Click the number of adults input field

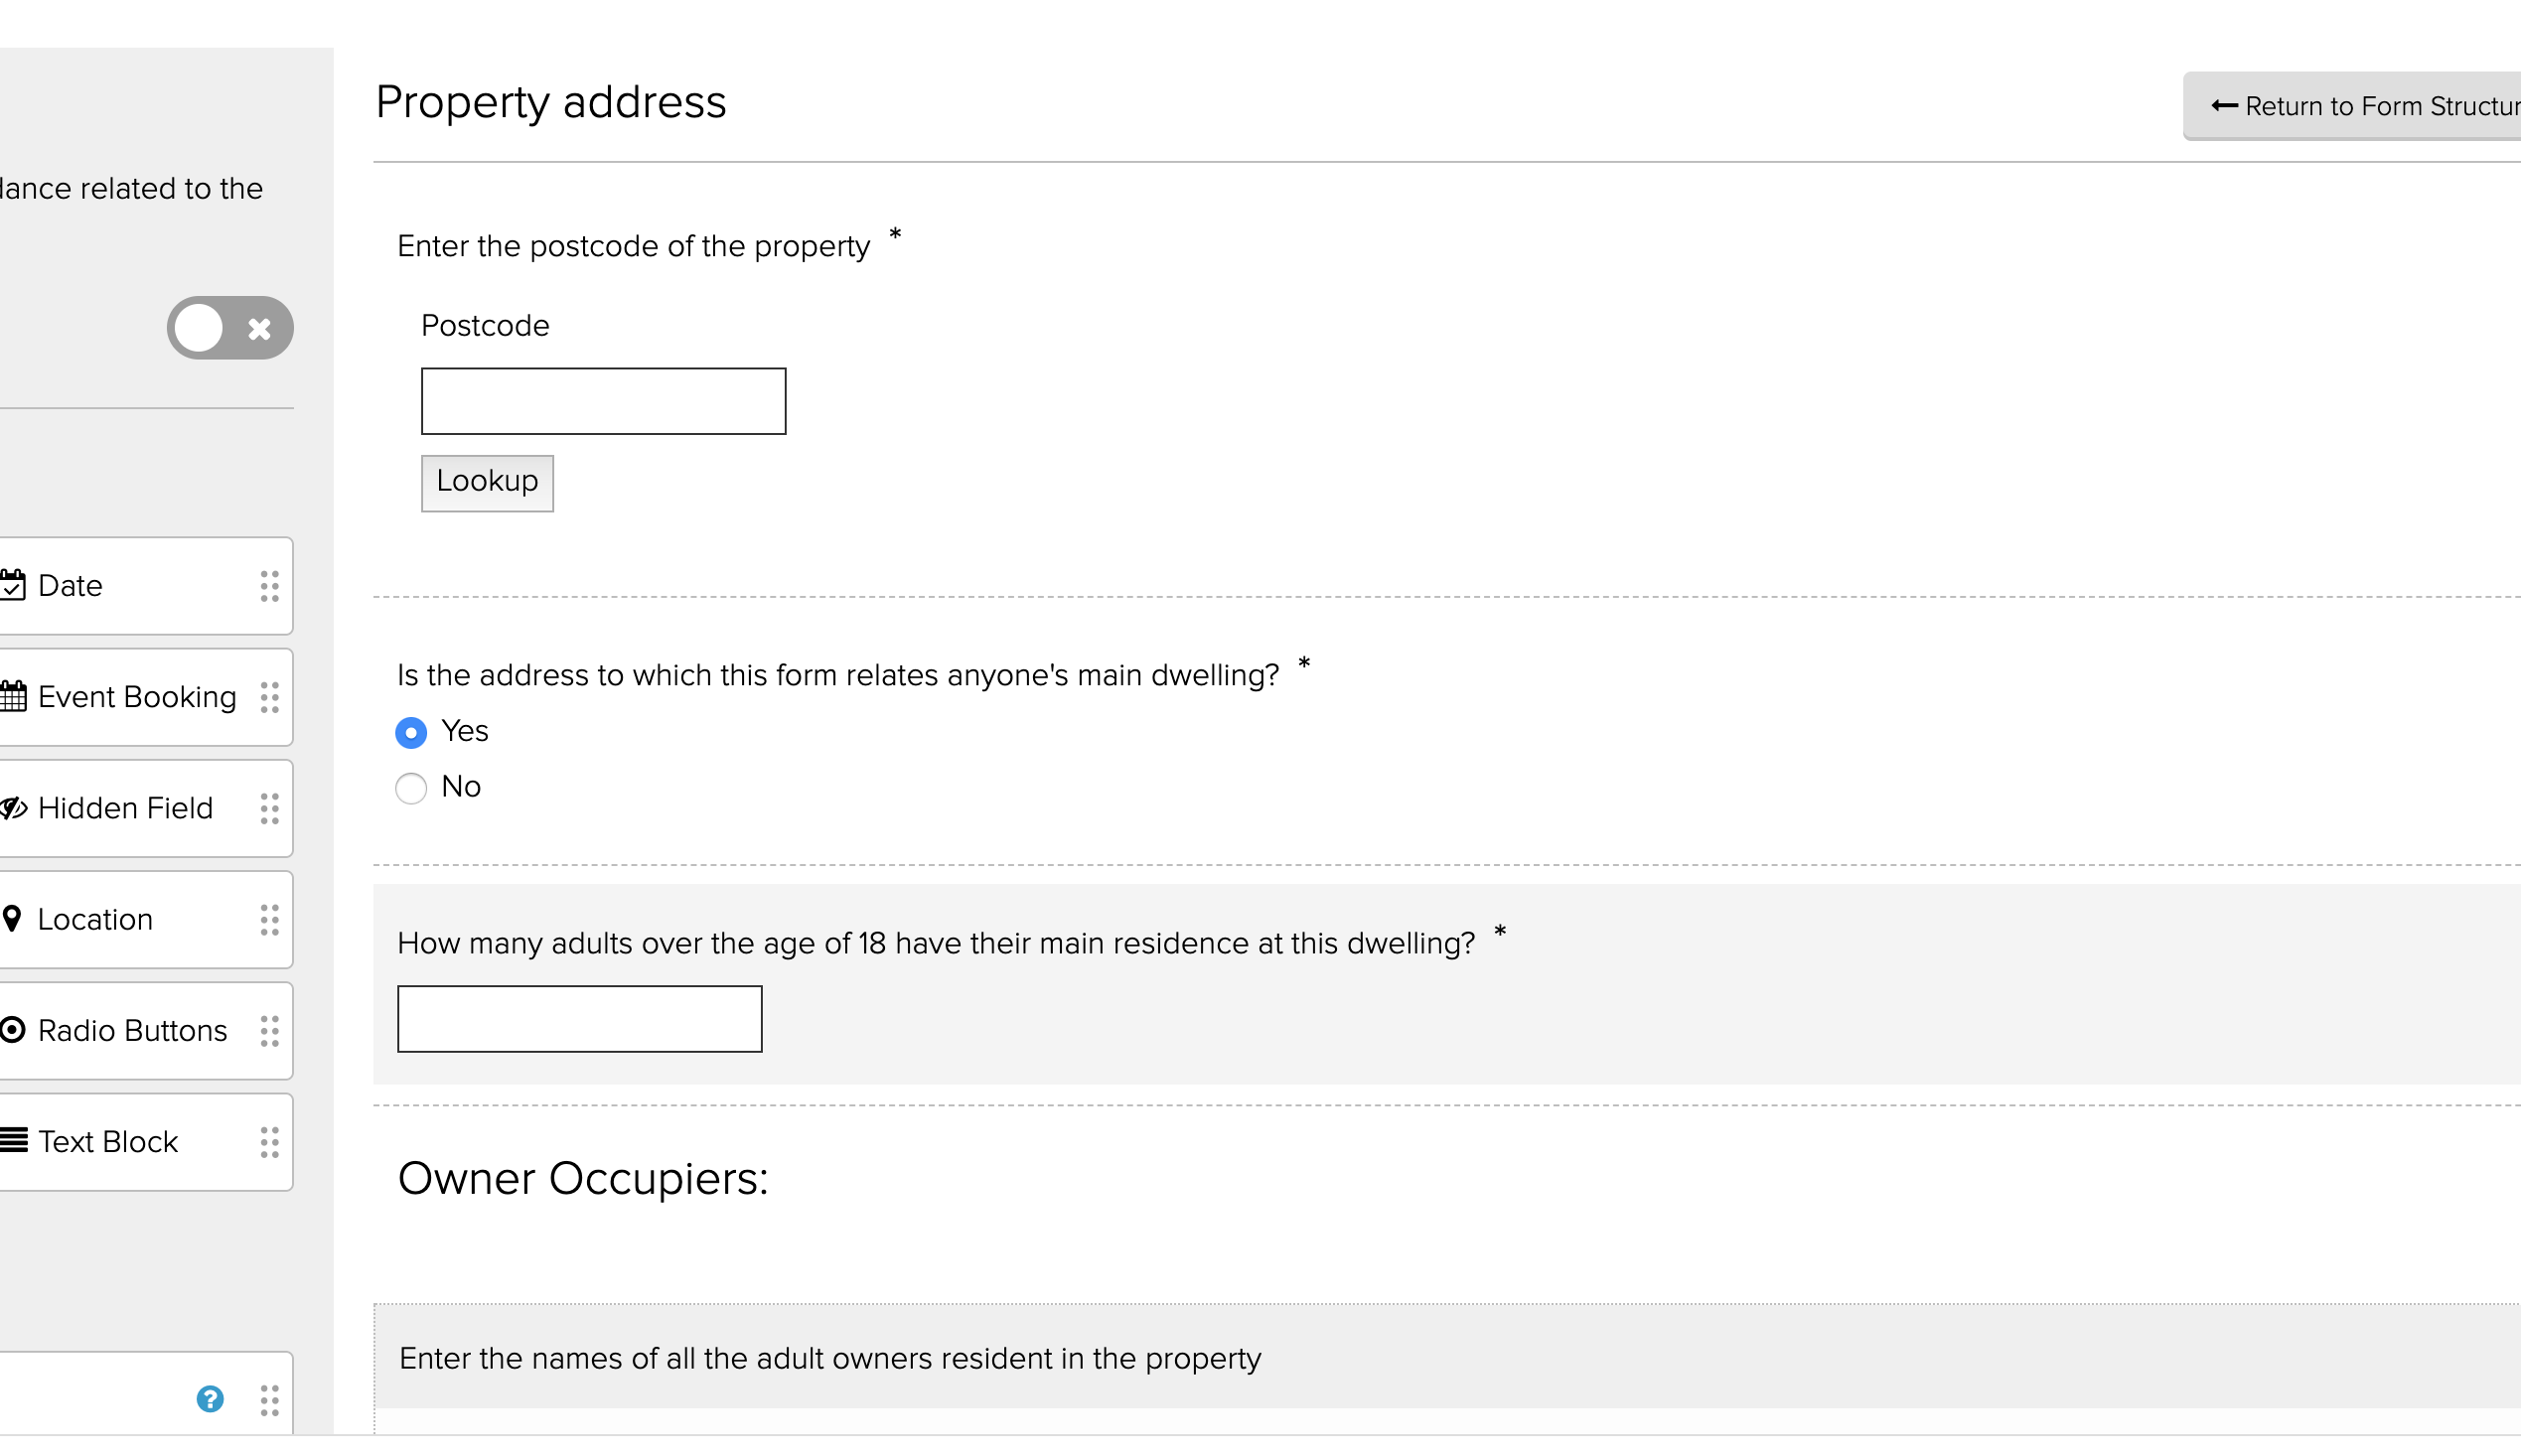pyautogui.click(x=579, y=1019)
